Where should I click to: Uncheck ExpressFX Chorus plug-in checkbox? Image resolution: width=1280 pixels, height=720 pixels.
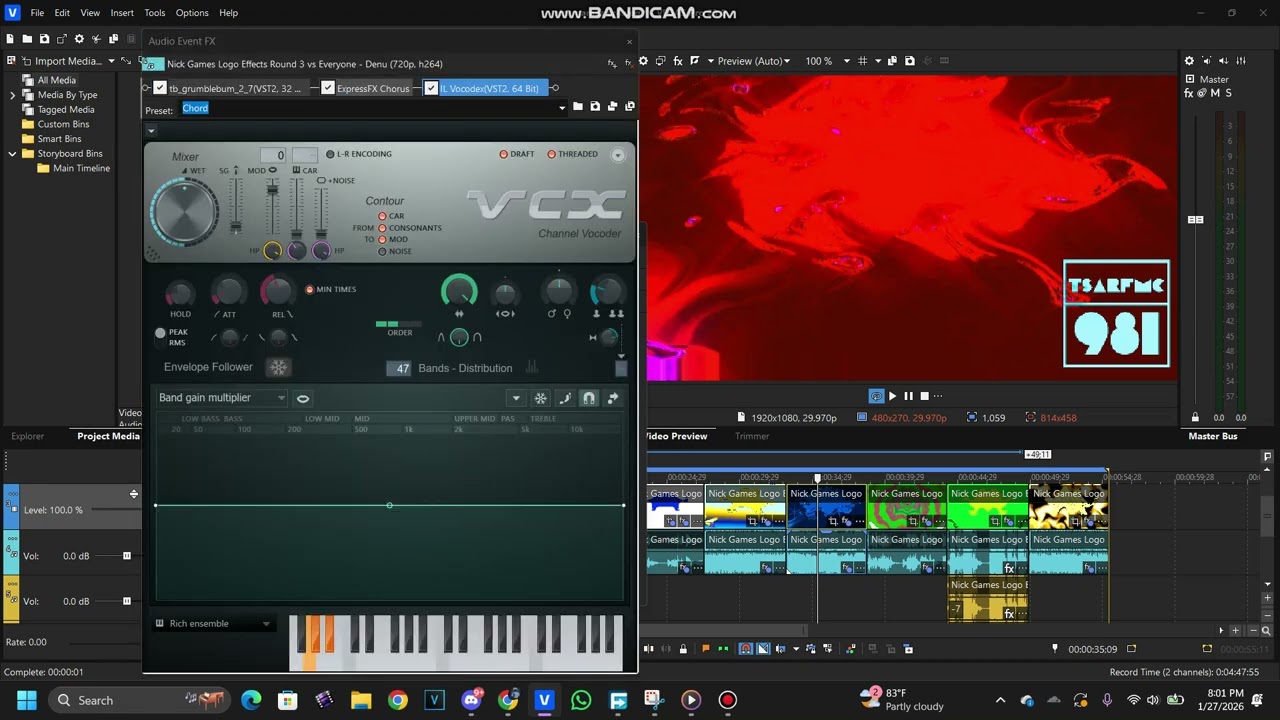click(328, 88)
